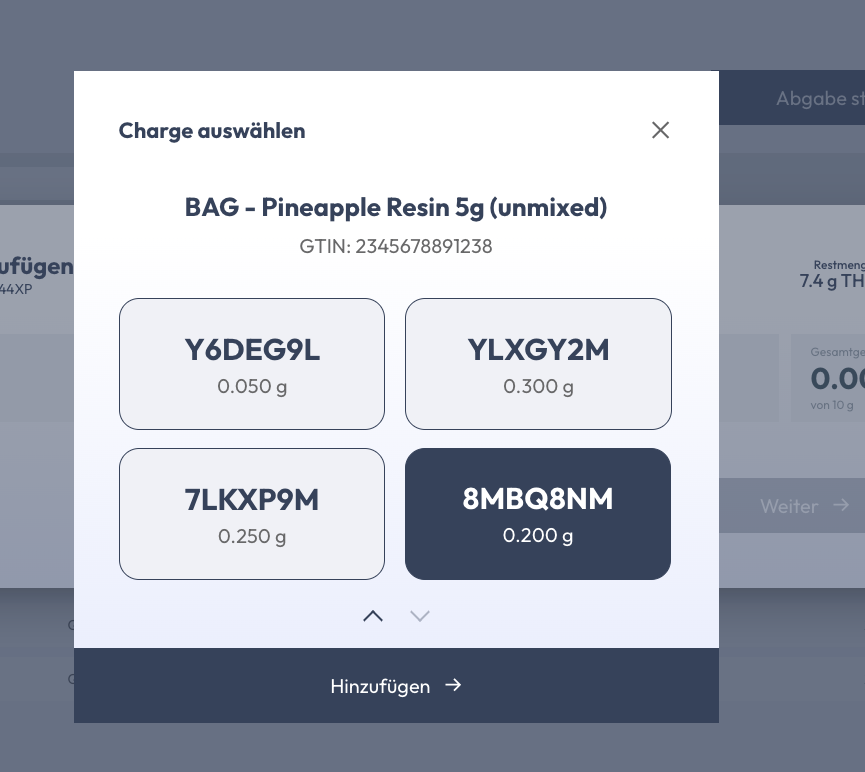The height and width of the screenshot is (772, 865).
Task: Click the 0.050 g weight label
Action: 252,386
